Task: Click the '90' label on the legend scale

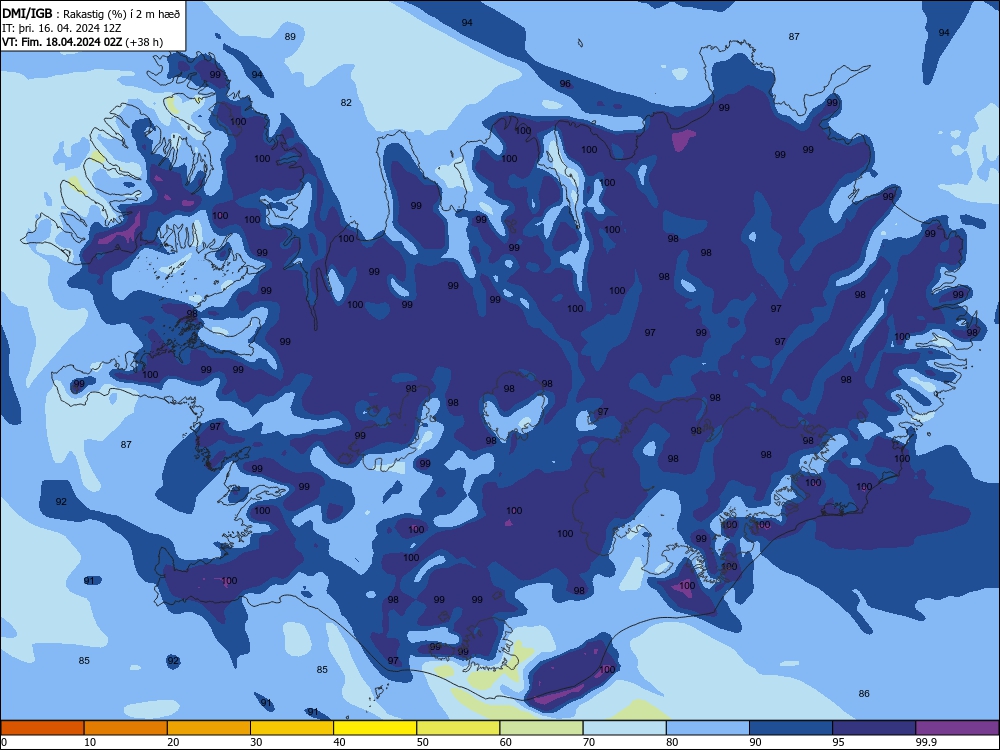Action: (755, 742)
